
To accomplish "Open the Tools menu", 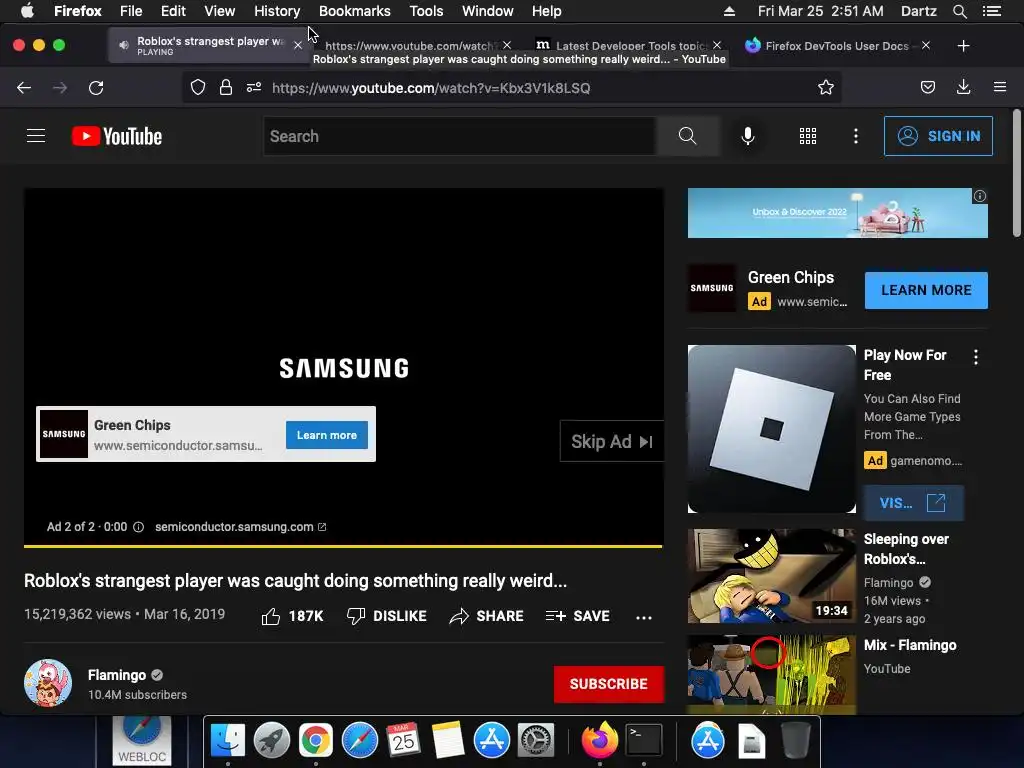I will 426,11.
